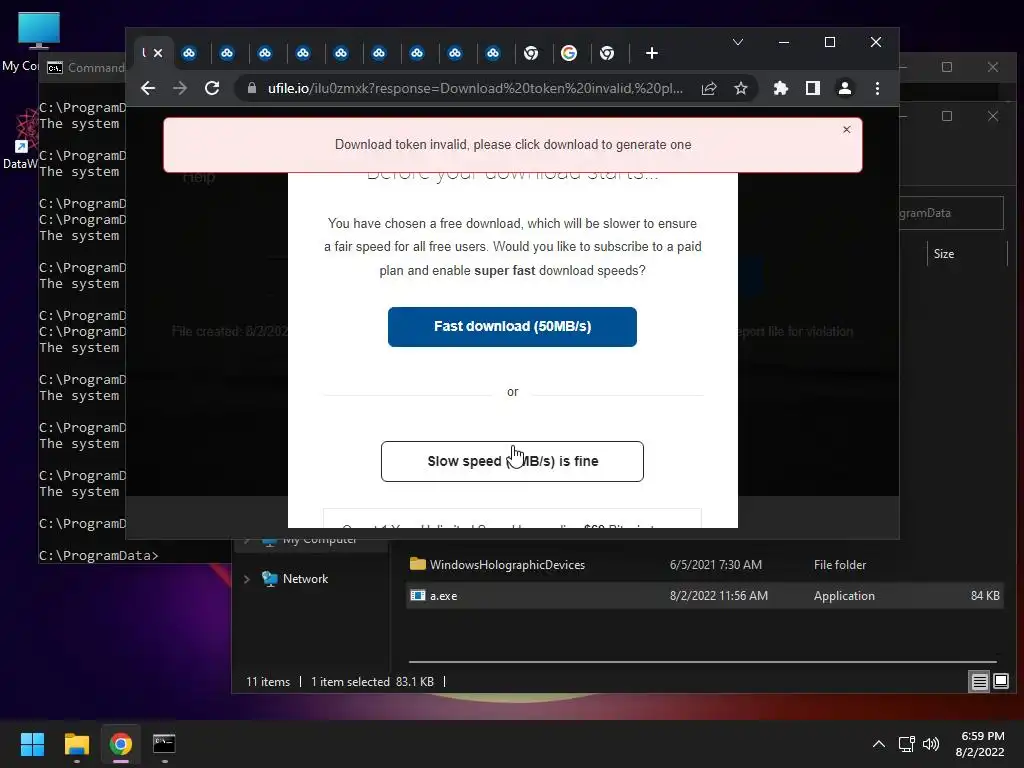Open the Chrome three-dot menu
Image resolution: width=1024 pixels, height=768 pixels.
click(877, 88)
